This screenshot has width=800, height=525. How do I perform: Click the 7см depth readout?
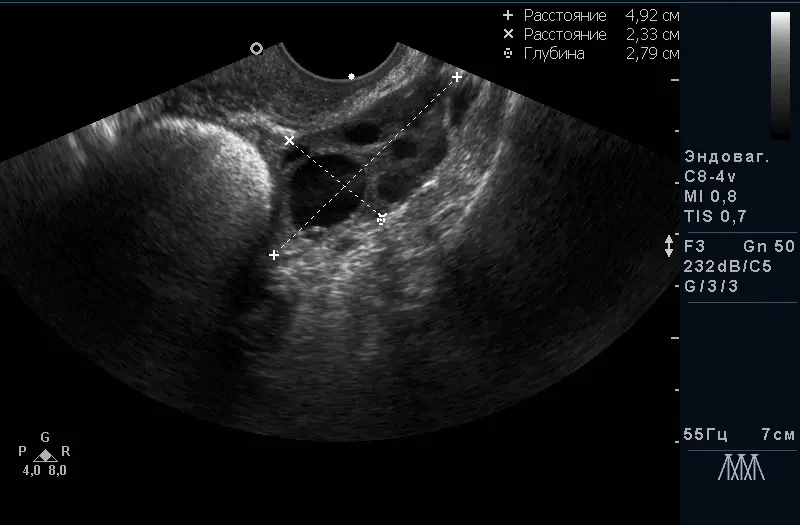tap(776, 435)
